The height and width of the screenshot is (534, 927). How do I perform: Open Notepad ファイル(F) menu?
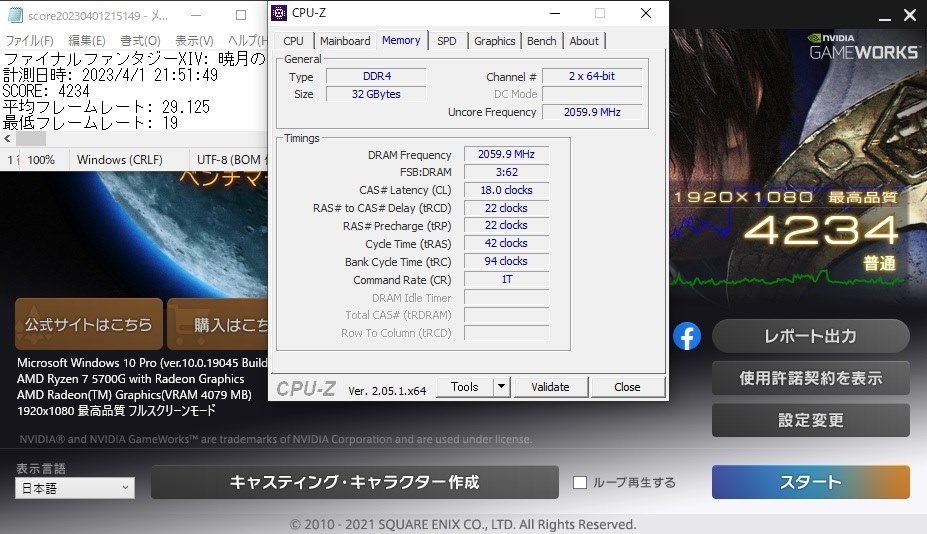(x=29, y=40)
